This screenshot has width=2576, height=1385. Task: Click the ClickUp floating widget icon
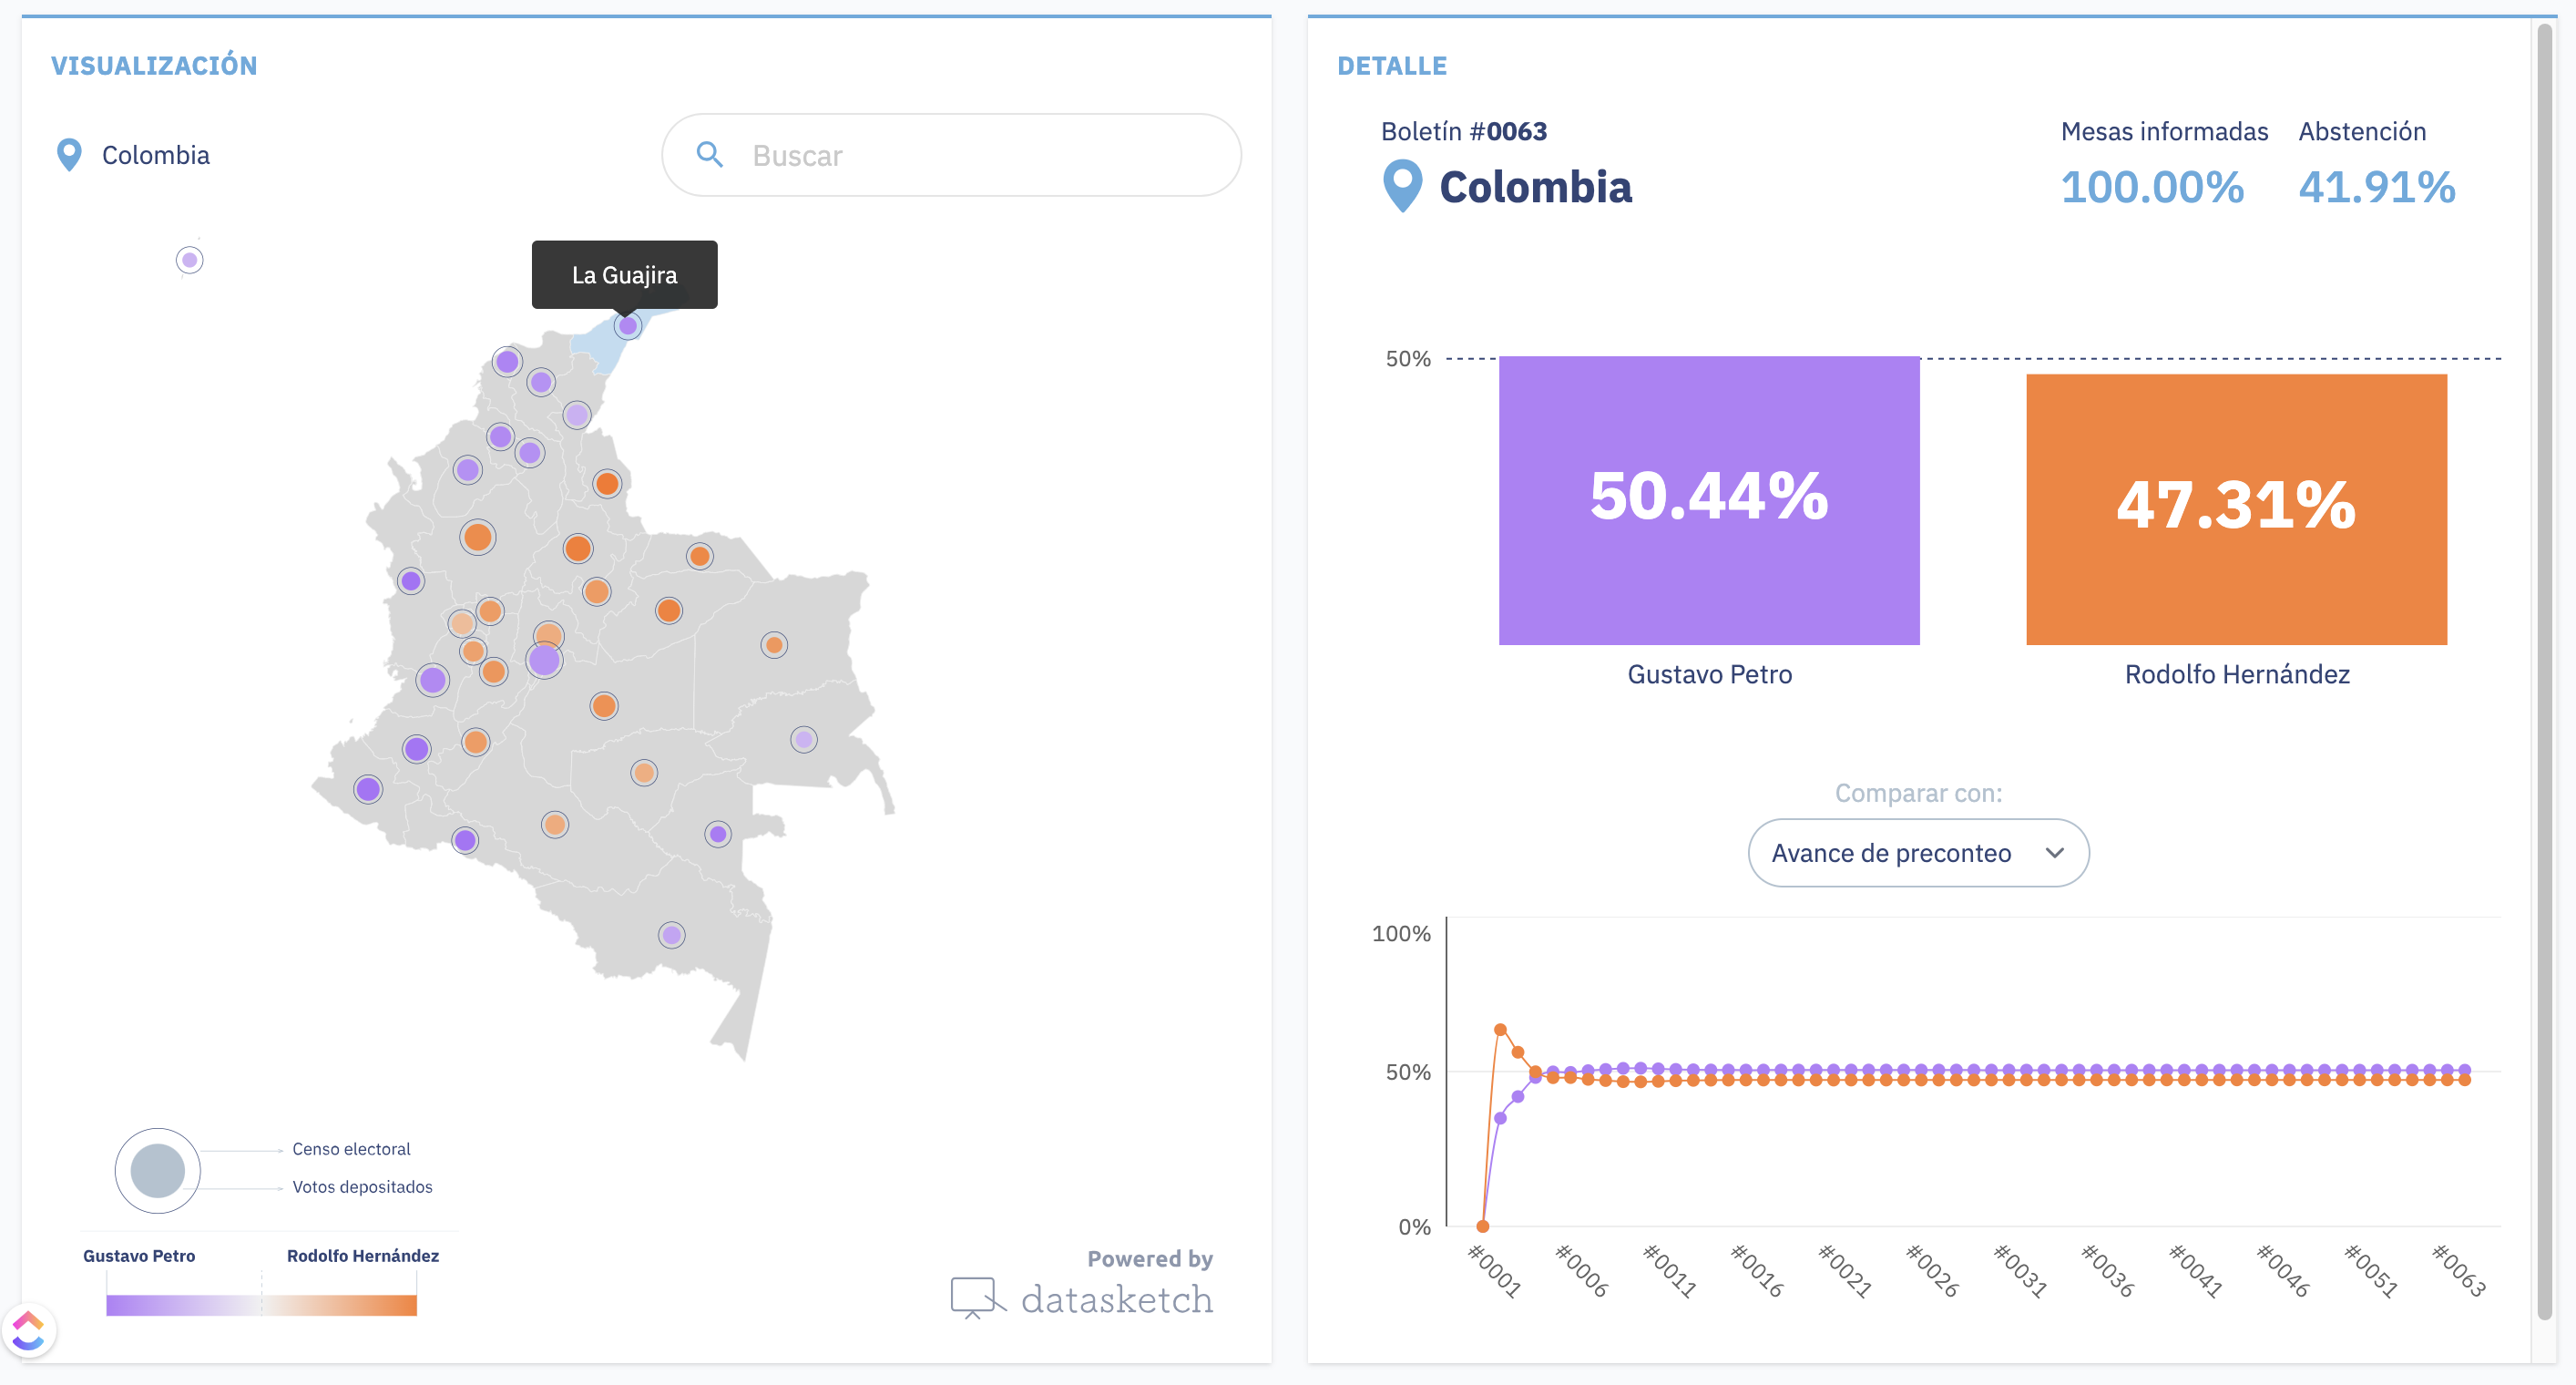[x=28, y=1330]
